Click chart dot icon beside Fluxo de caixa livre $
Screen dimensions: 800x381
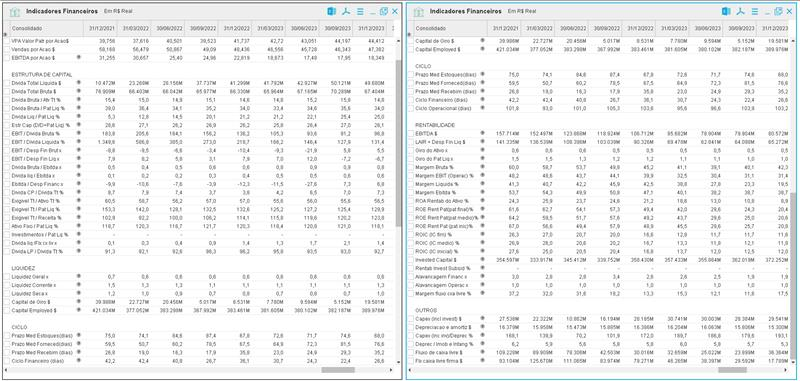pos(482,352)
